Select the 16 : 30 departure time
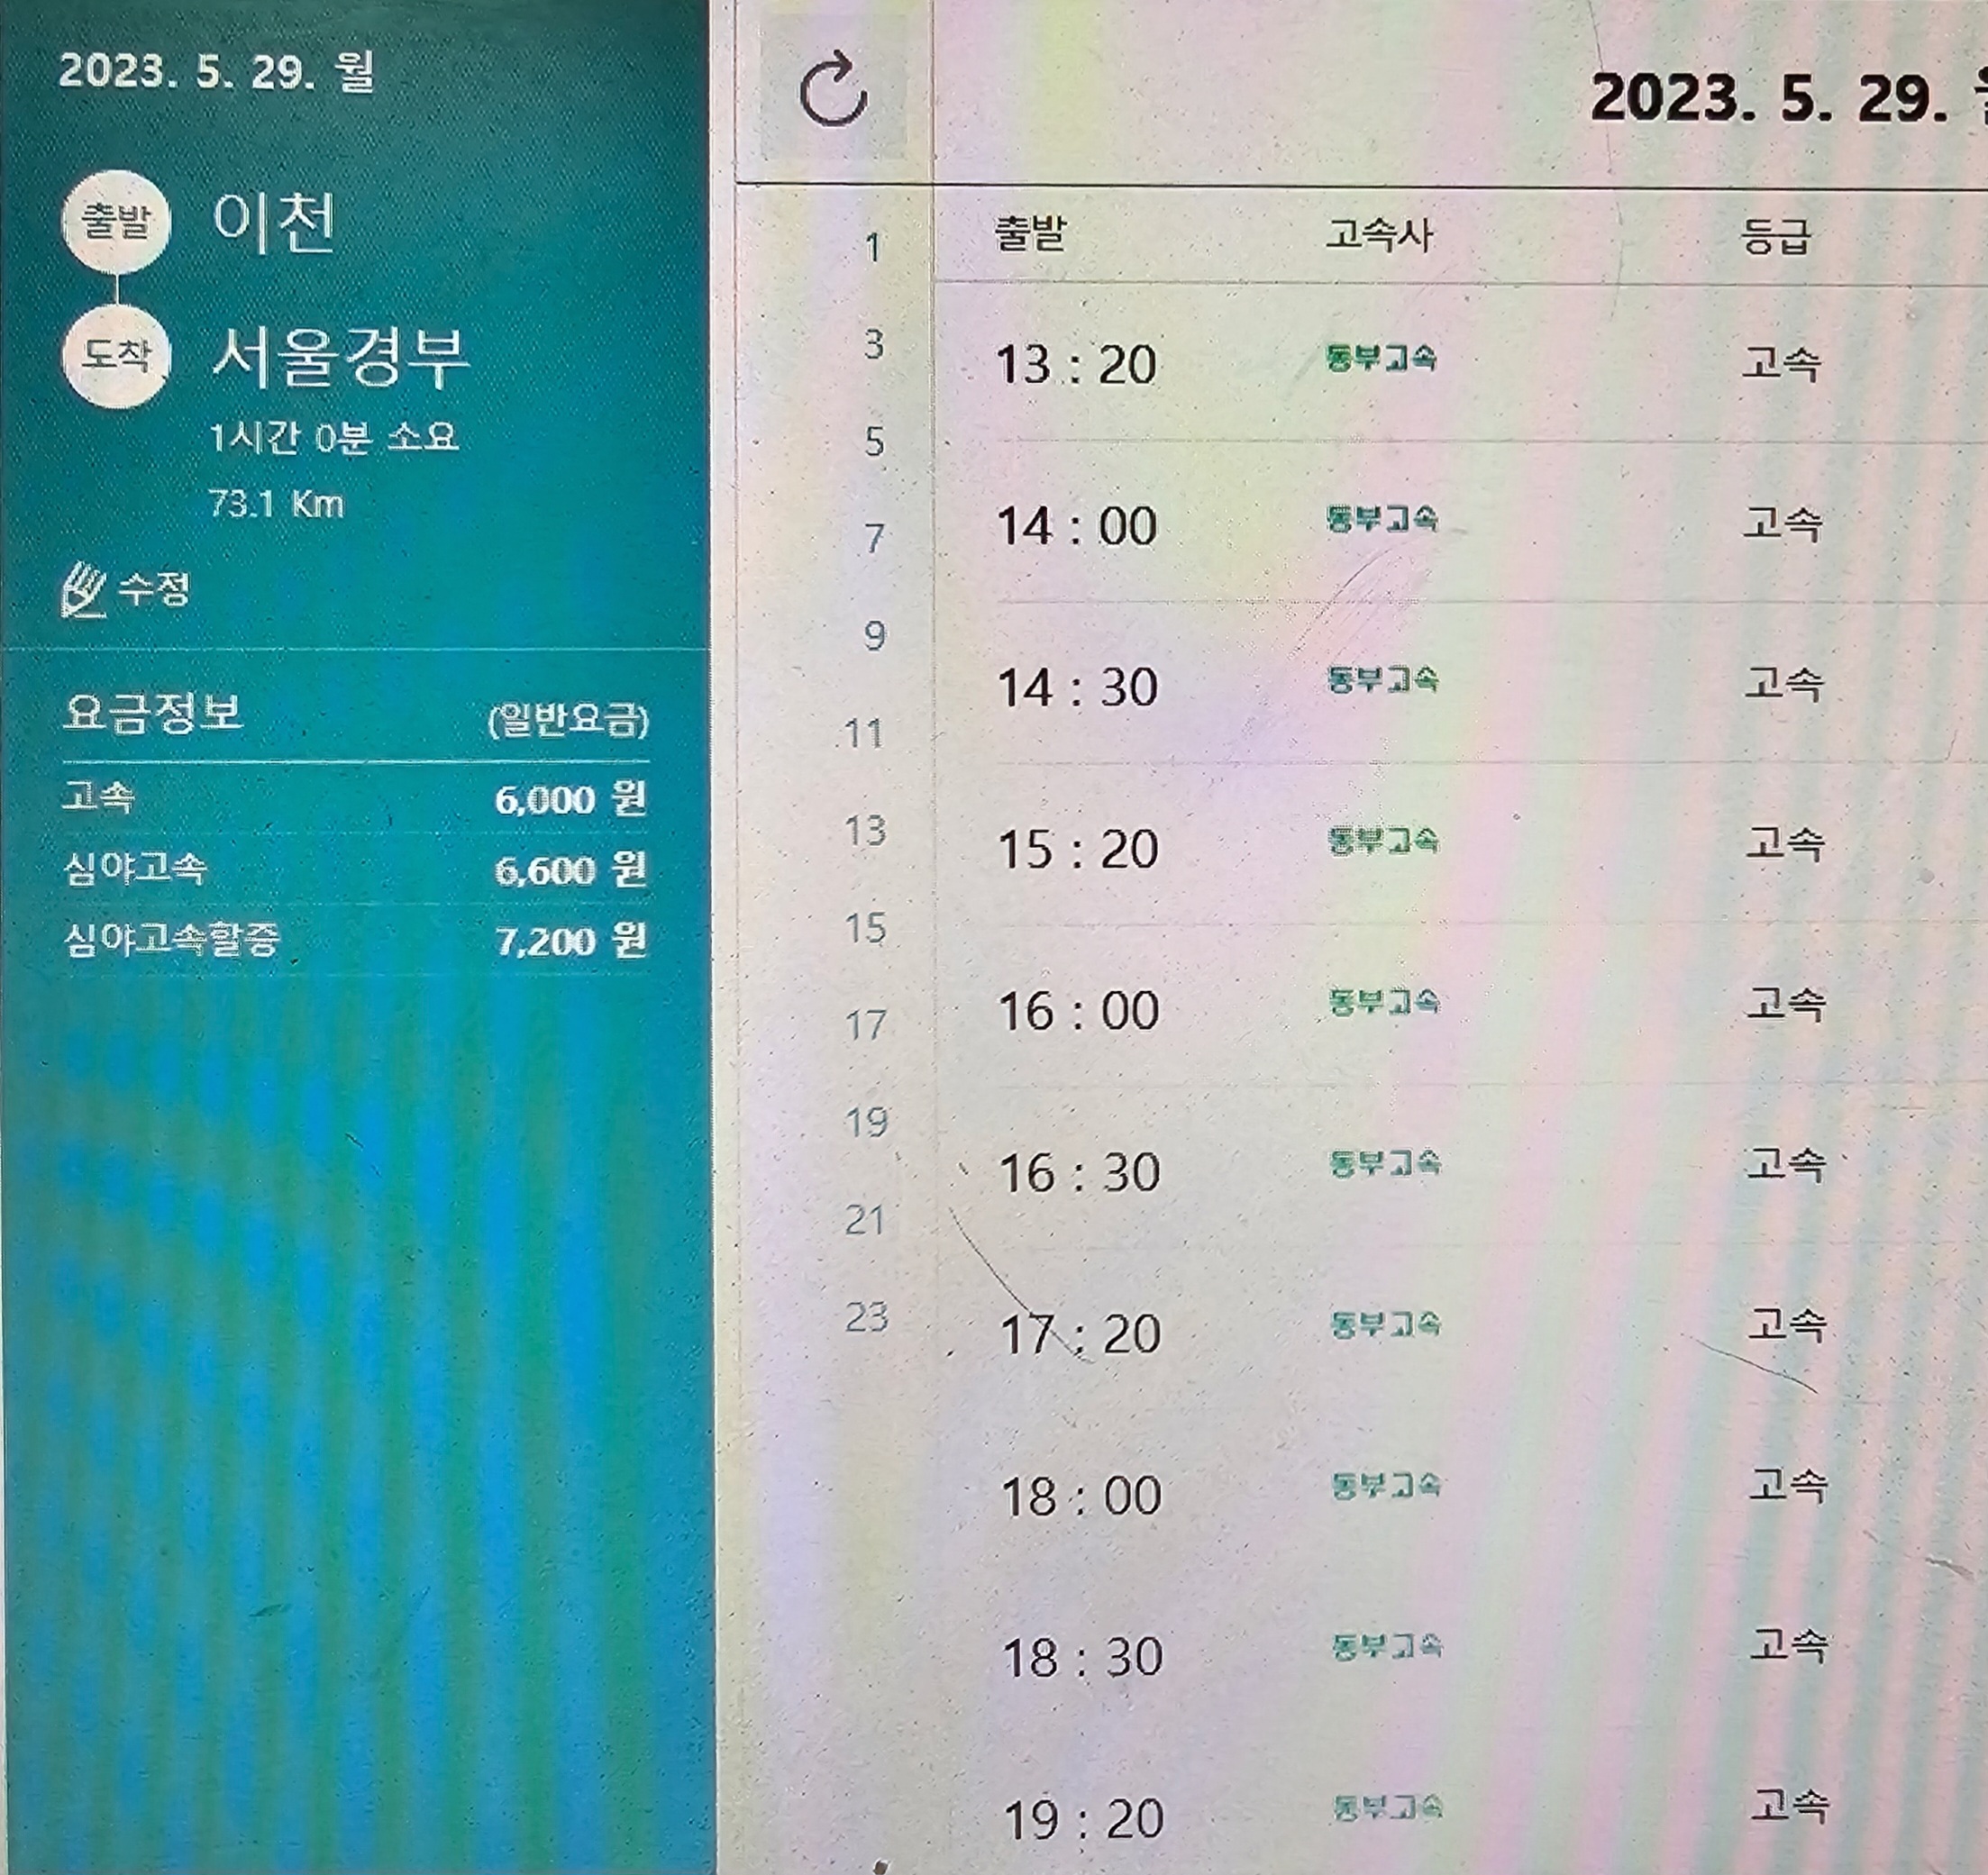Viewport: 1988px width, 1875px height. click(x=1080, y=1172)
